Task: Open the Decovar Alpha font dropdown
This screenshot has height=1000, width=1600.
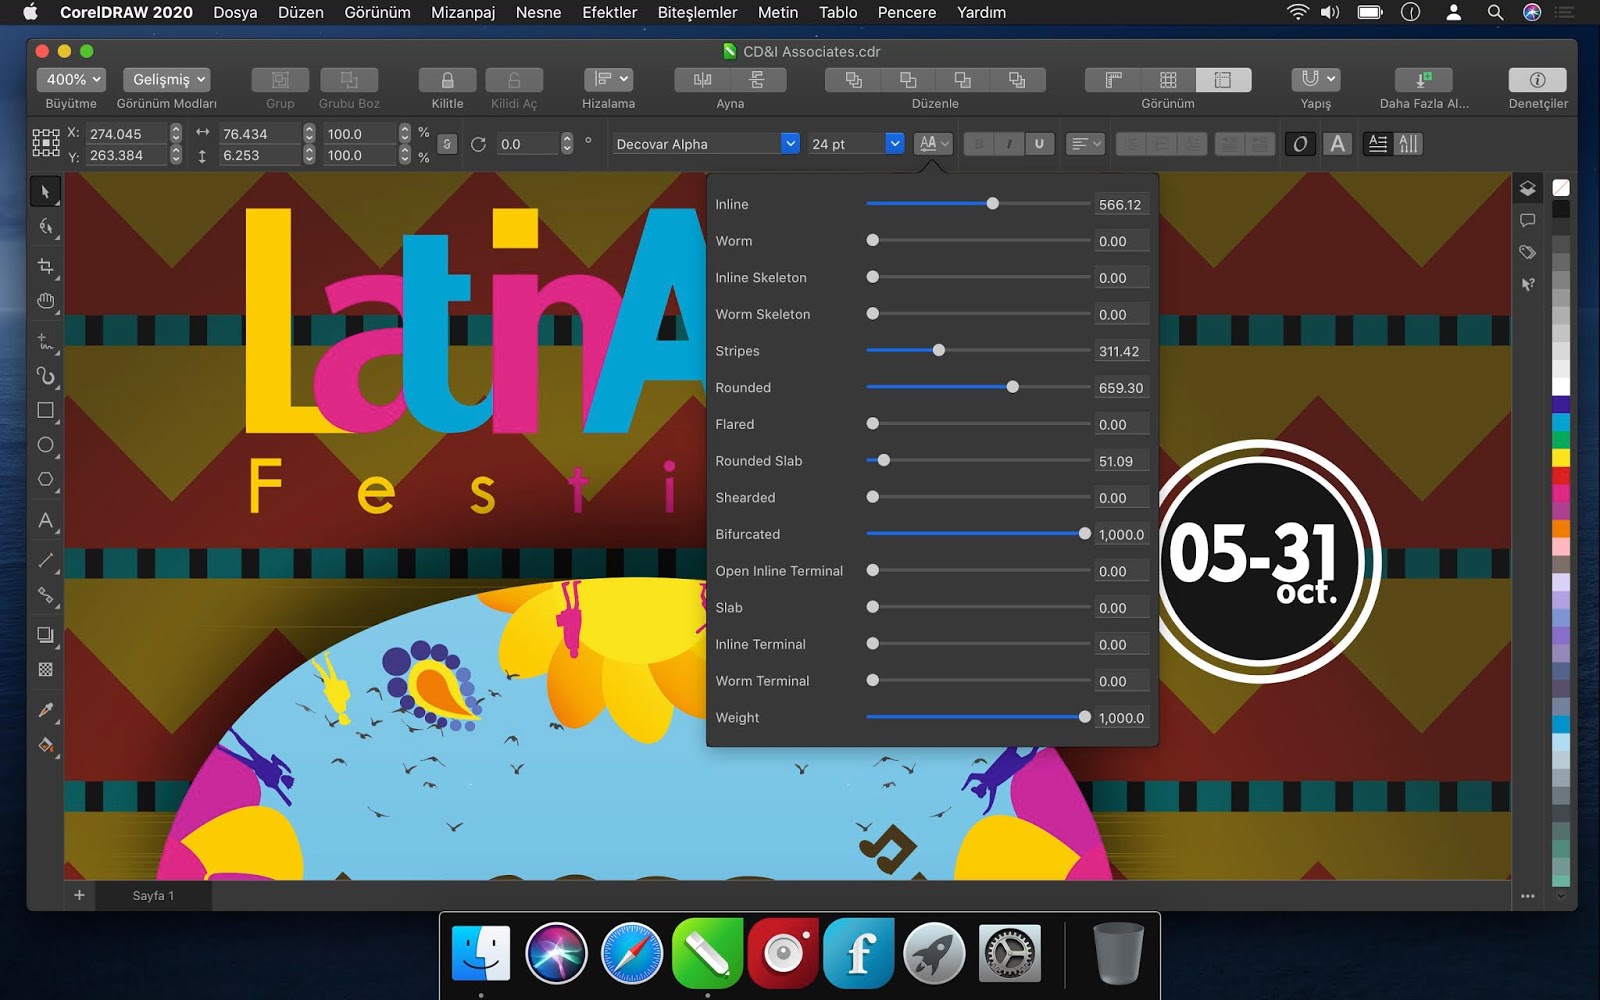Action: pyautogui.click(x=790, y=144)
